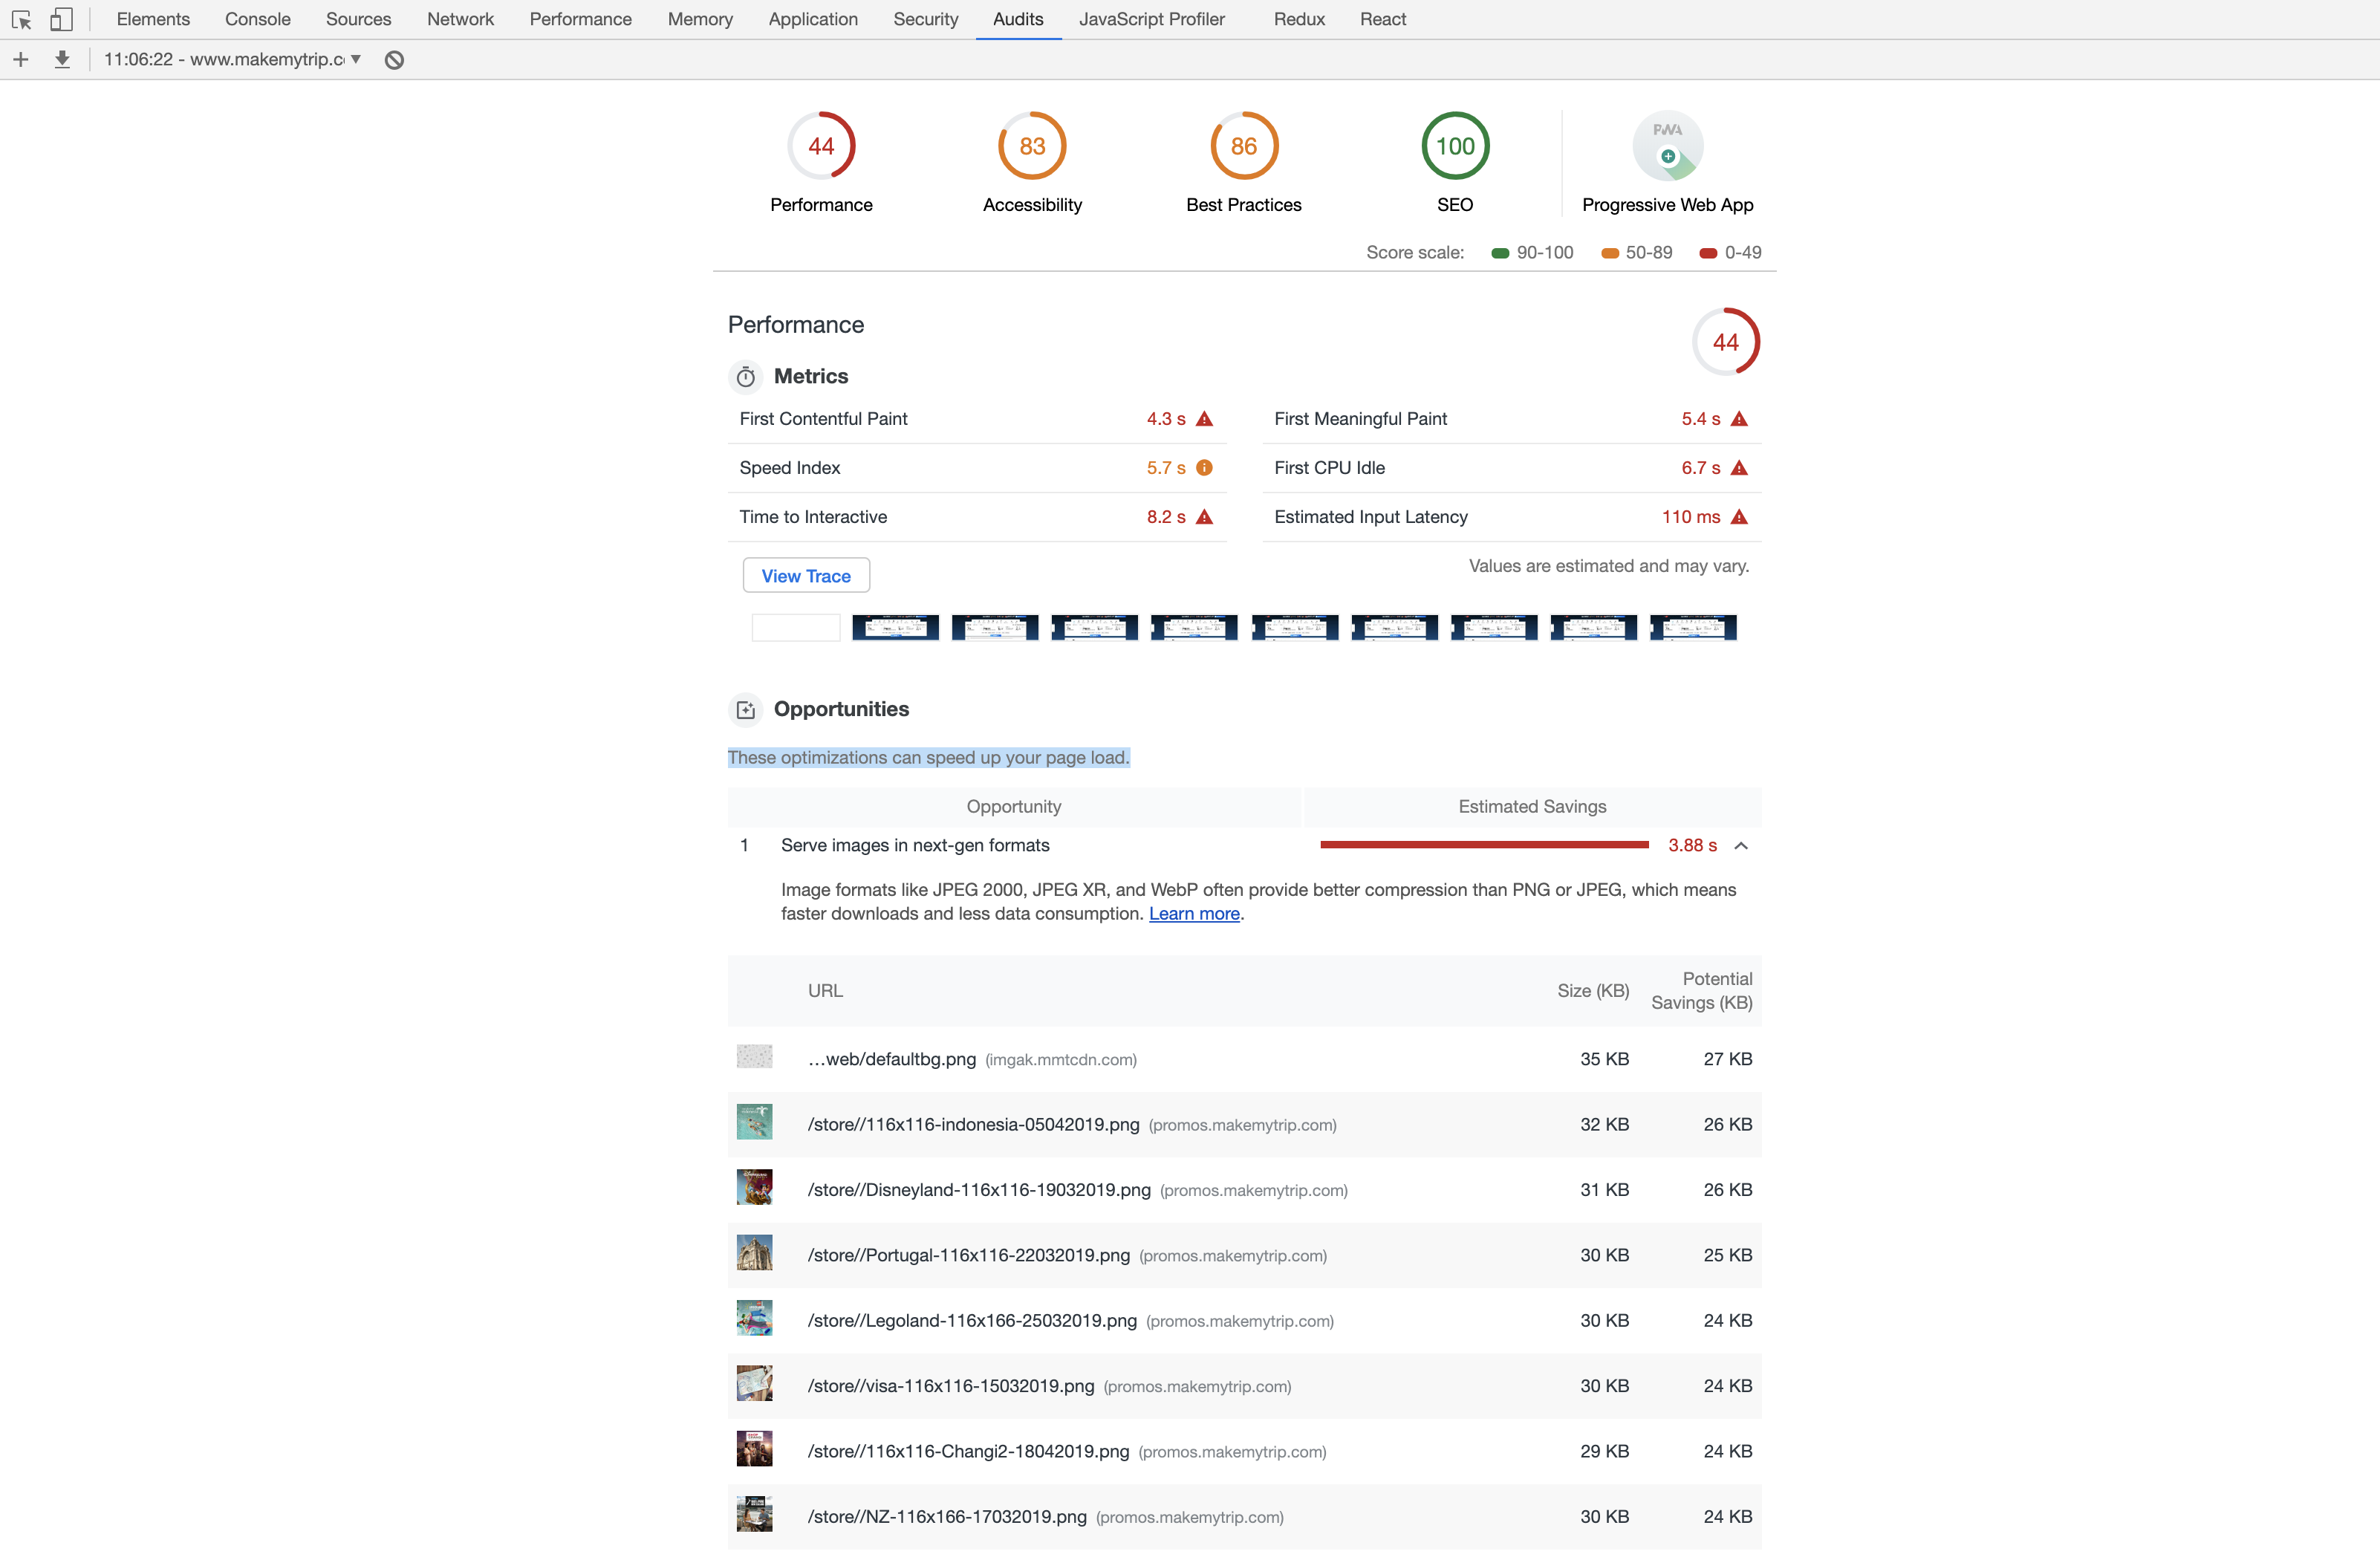Viewport: 2380px width, 1560px height.
Task: Collapse the Serve images in next-gen formats details
Action: (1743, 845)
